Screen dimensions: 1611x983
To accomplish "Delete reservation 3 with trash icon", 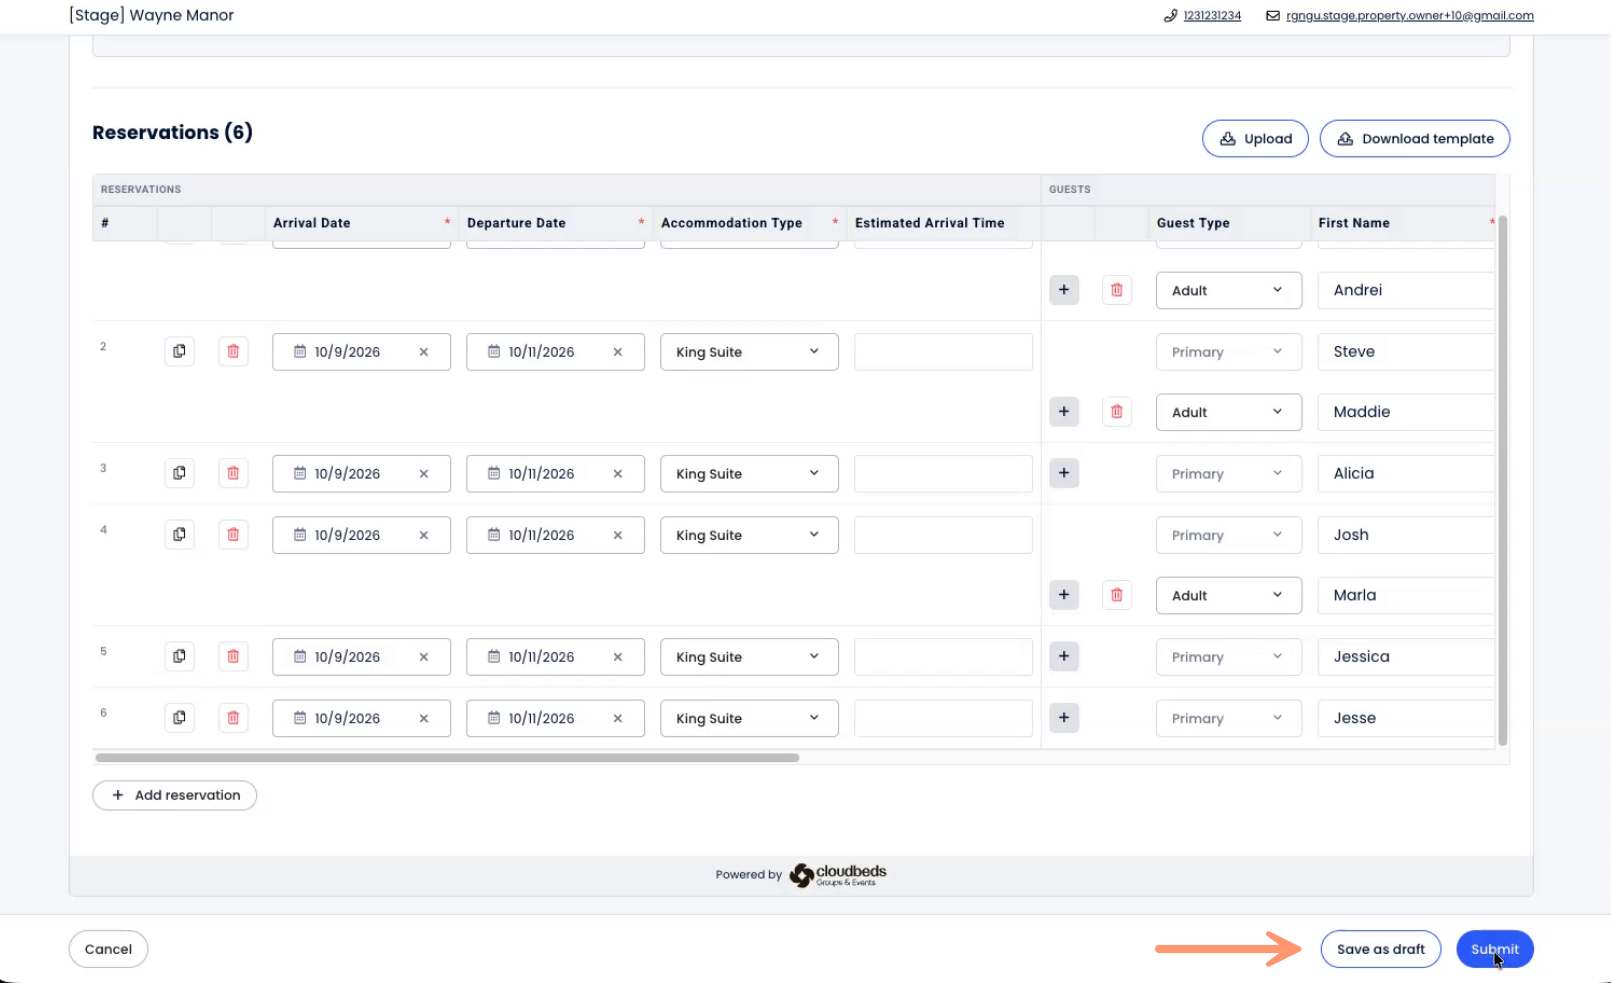I will pos(233,473).
